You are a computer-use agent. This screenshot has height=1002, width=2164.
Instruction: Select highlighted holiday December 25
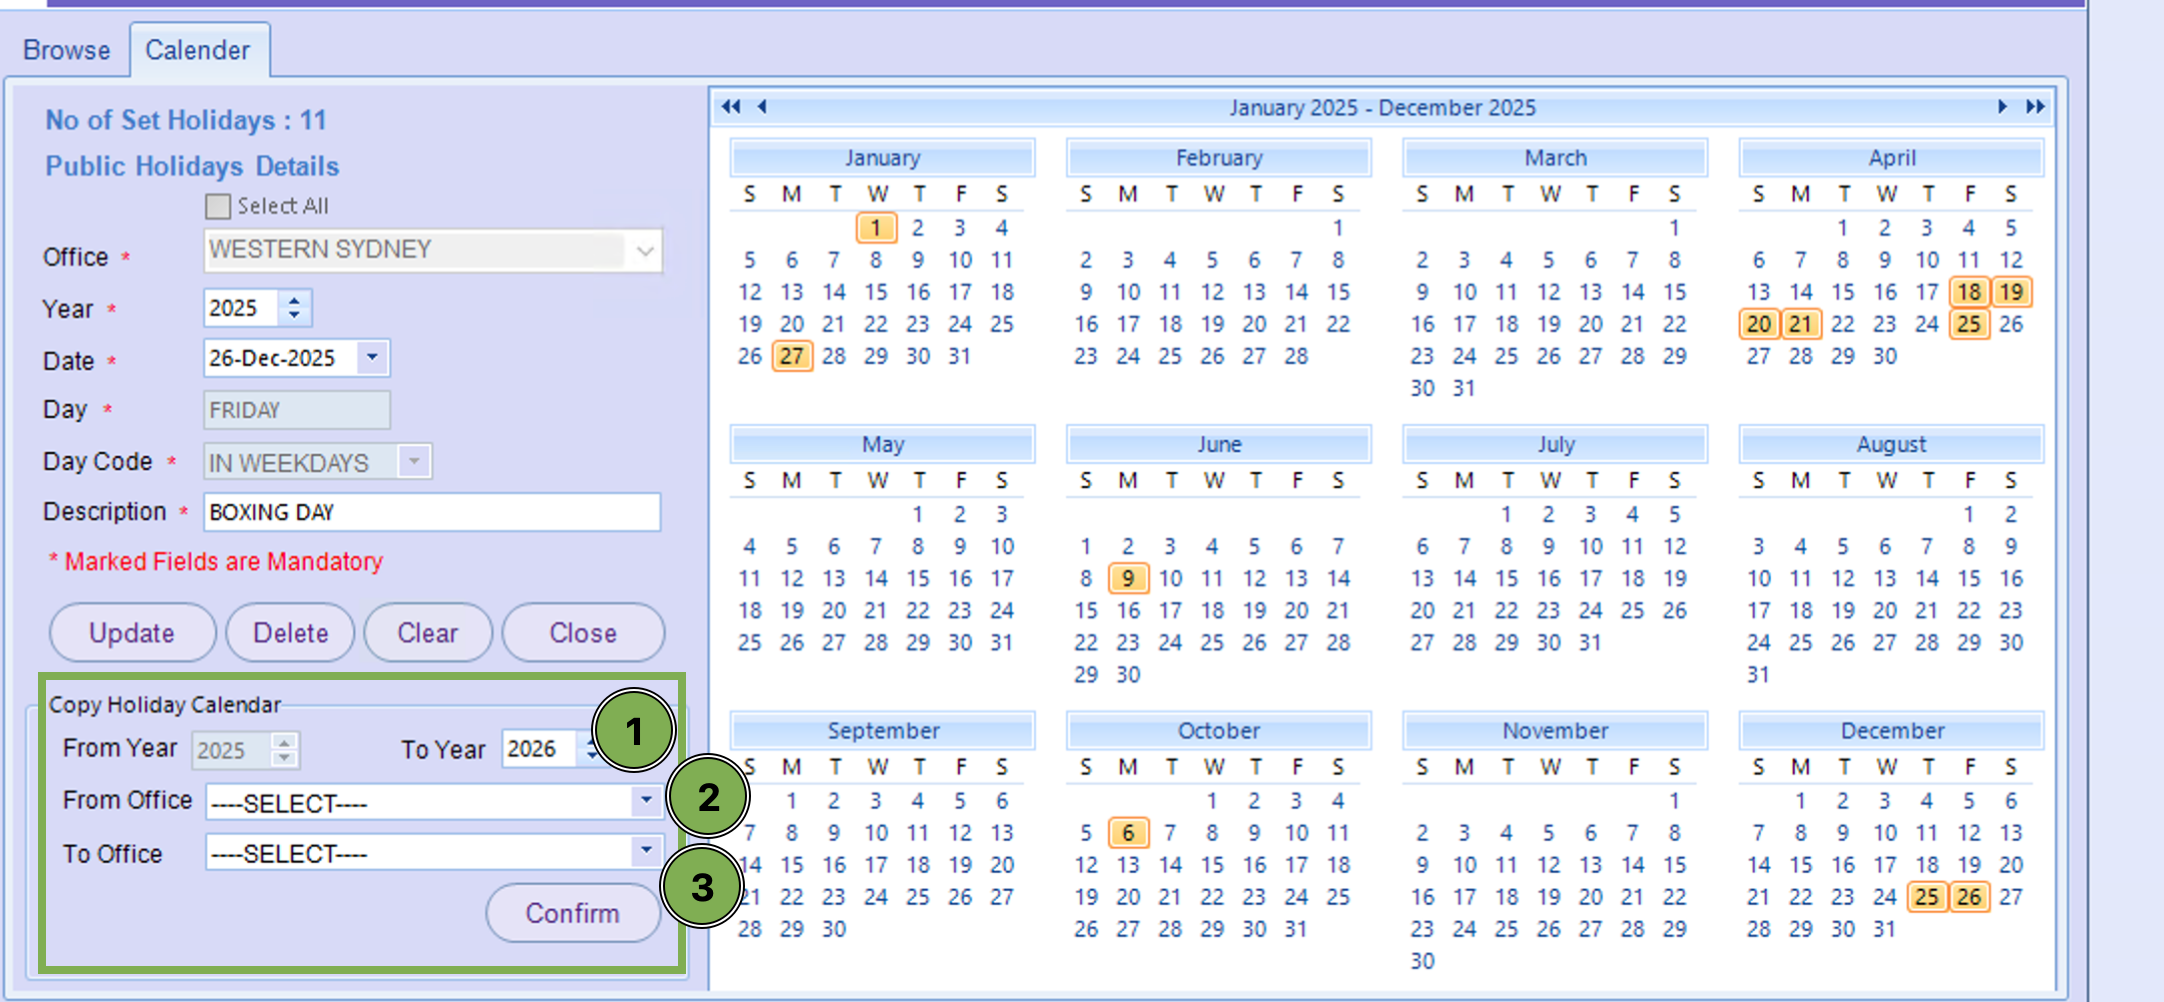(1927, 897)
